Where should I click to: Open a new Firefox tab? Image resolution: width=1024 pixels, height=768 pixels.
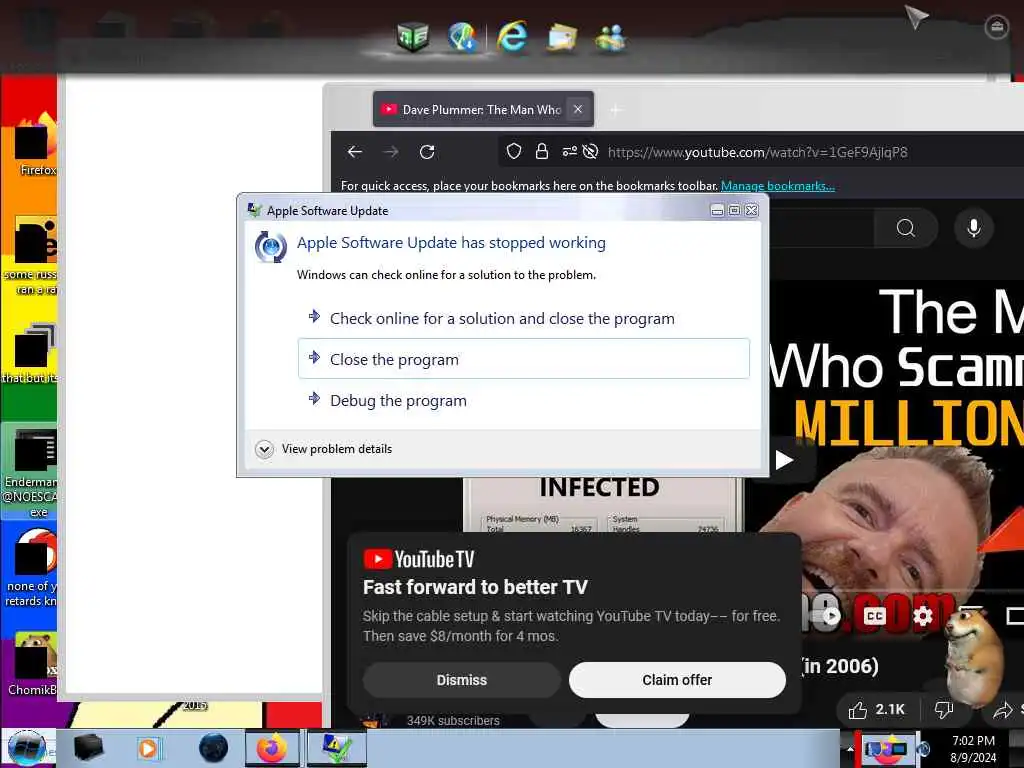click(615, 110)
